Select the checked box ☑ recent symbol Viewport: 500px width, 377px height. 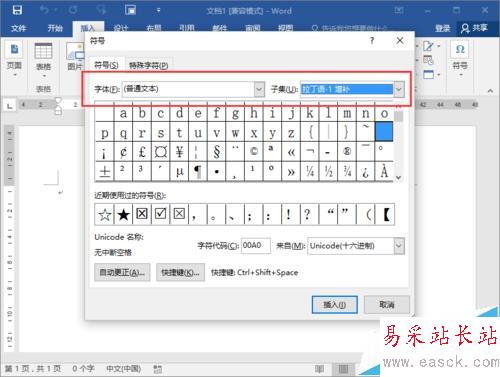161,214
